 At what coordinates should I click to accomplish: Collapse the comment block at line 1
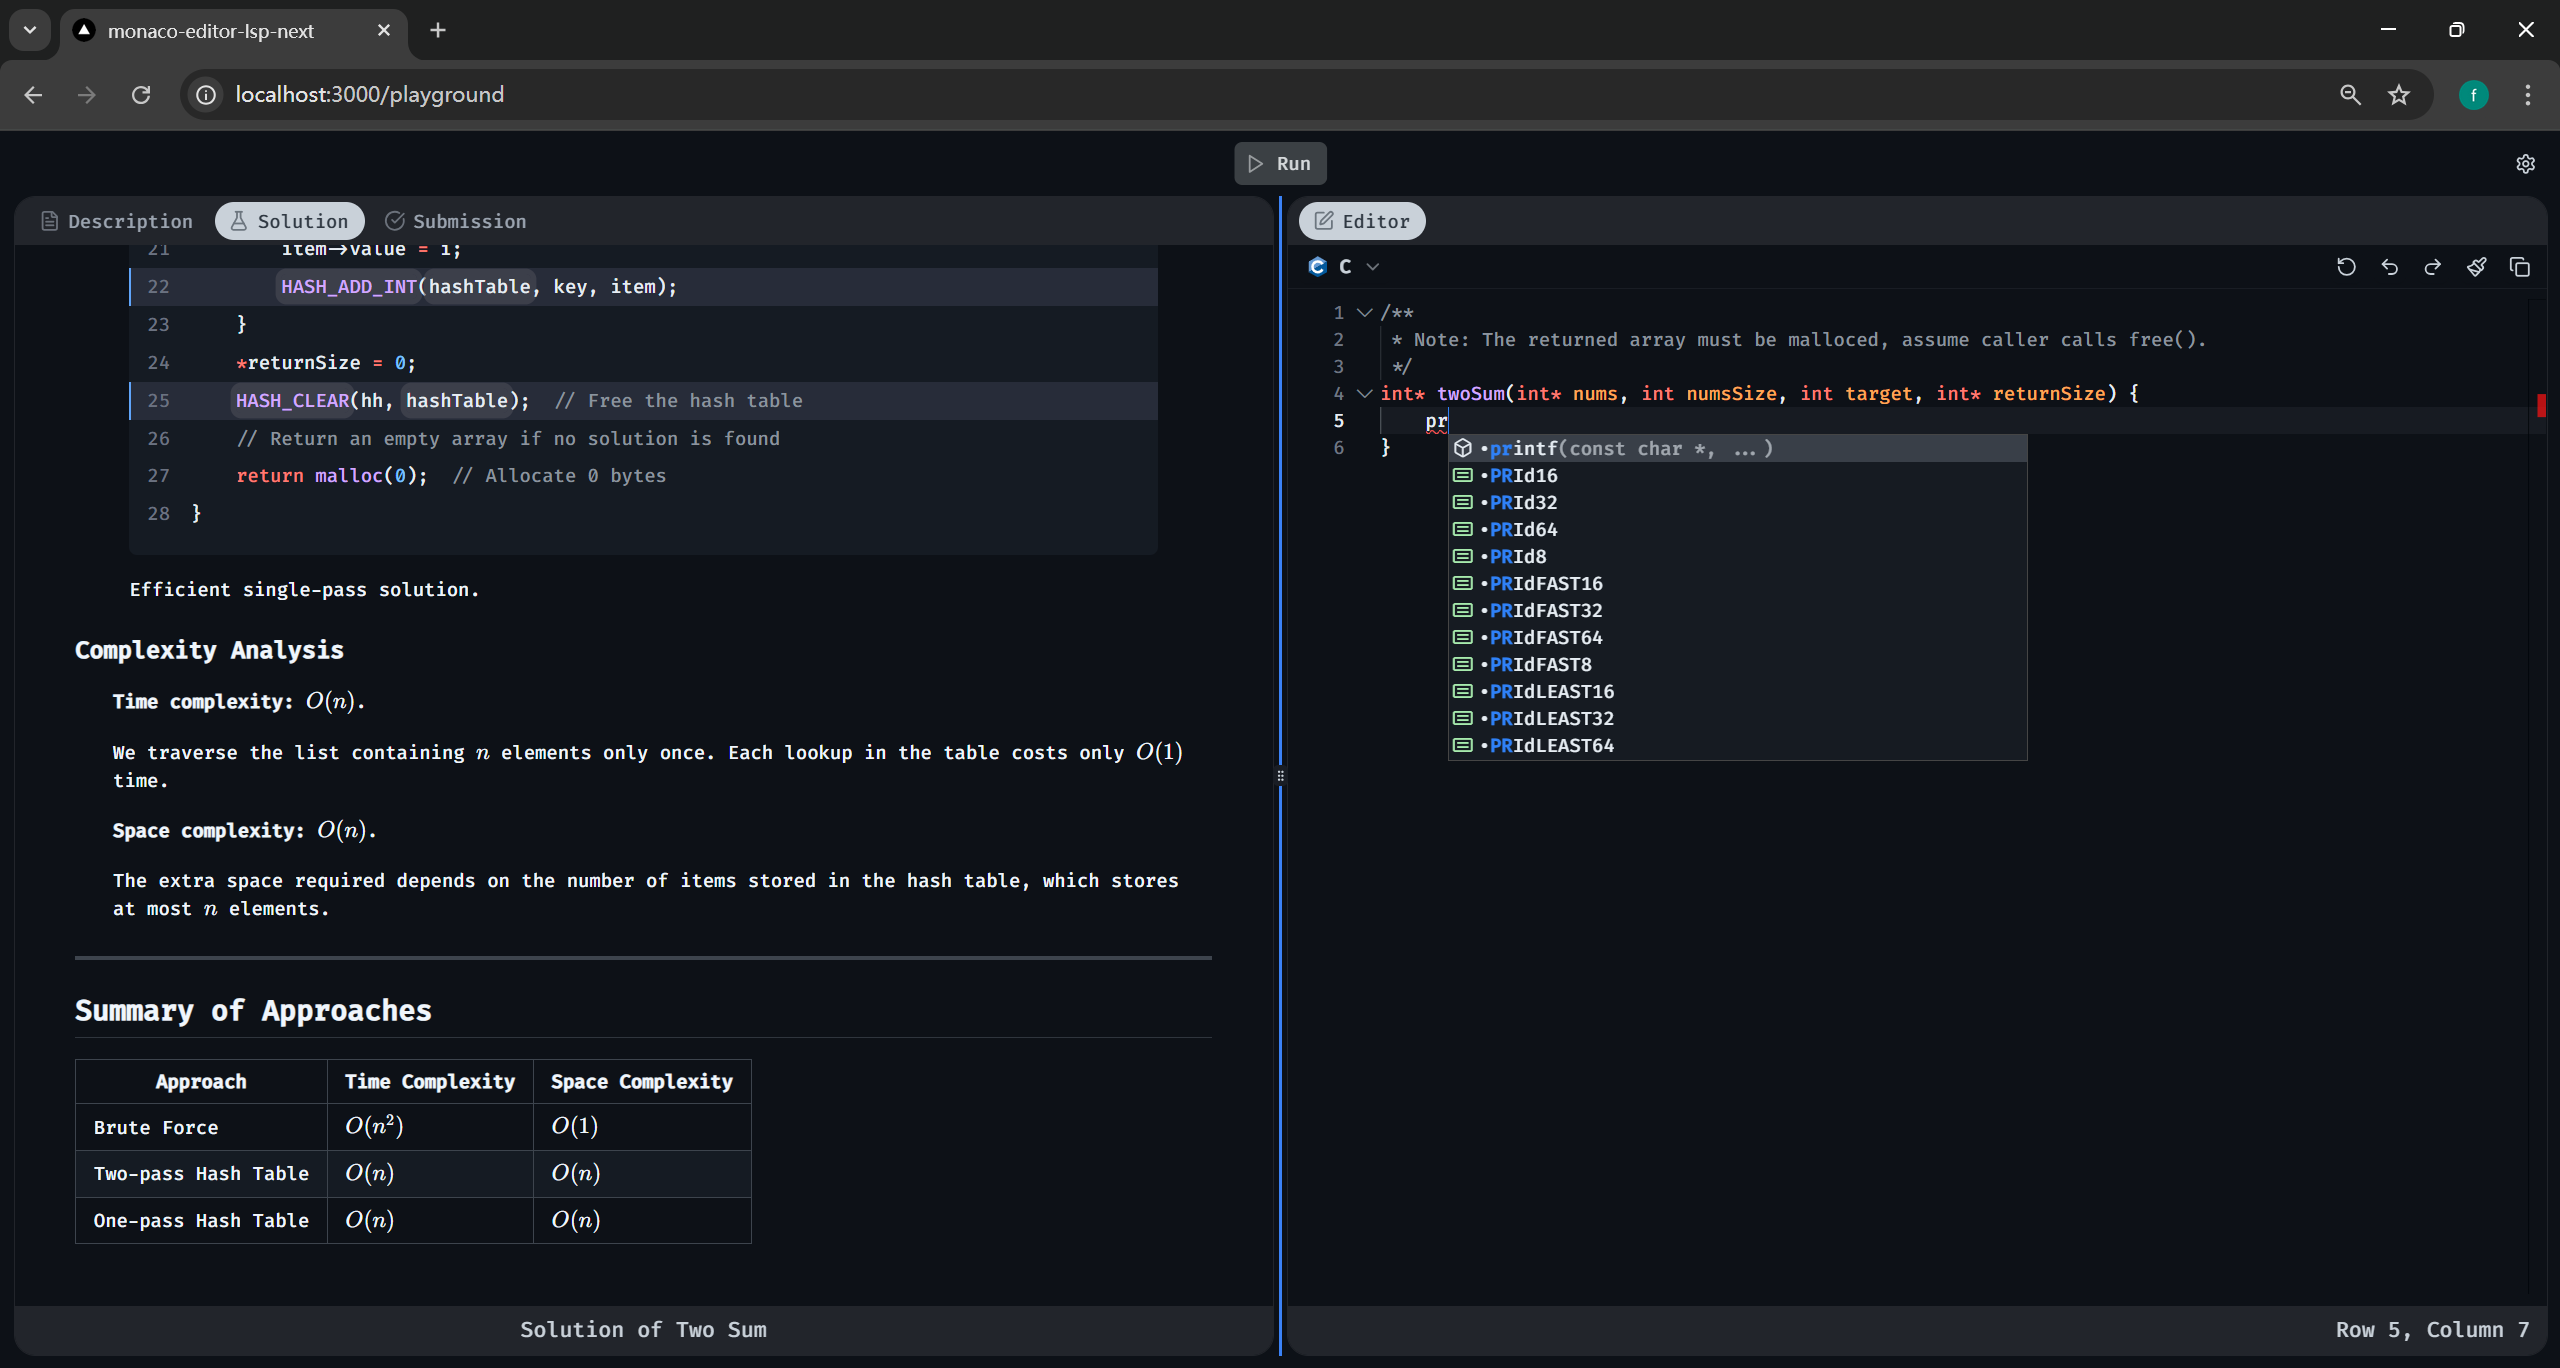1364,313
